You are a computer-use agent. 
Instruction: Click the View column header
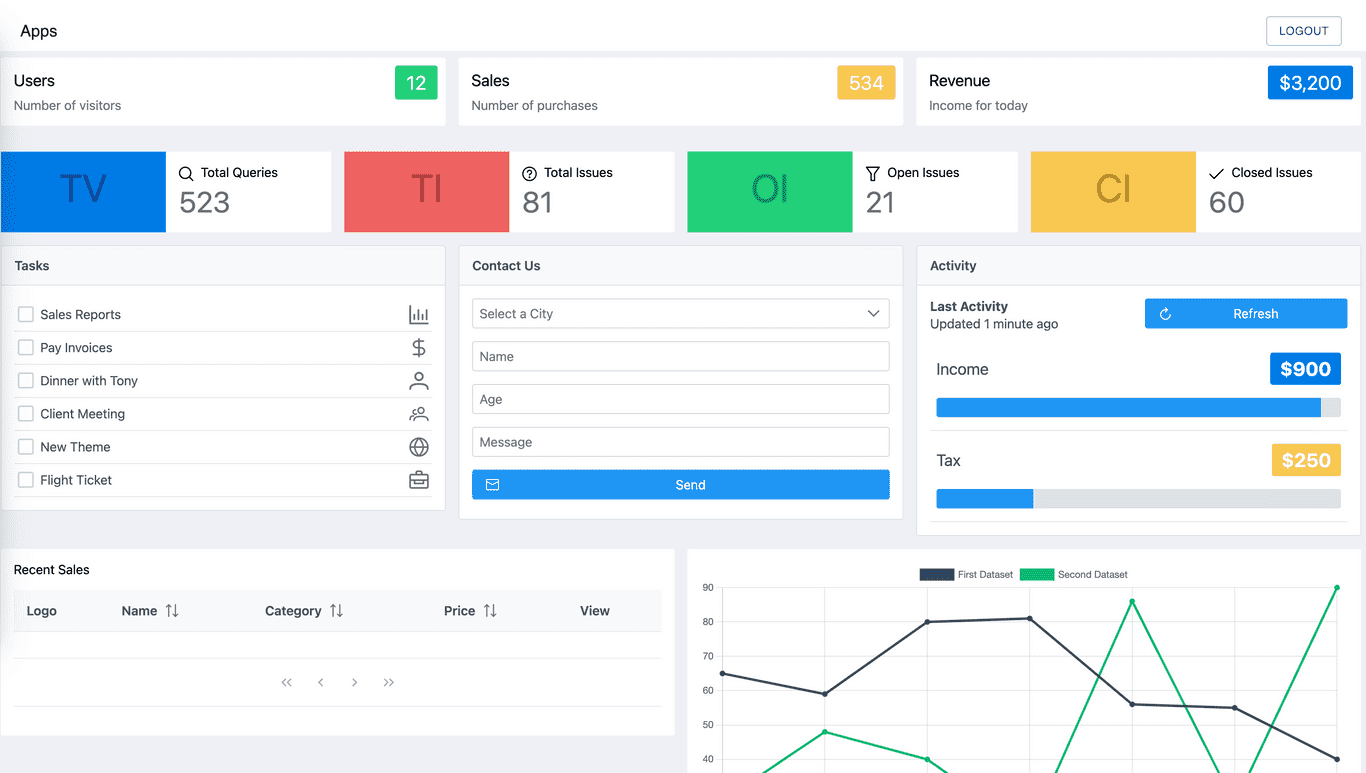point(595,611)
